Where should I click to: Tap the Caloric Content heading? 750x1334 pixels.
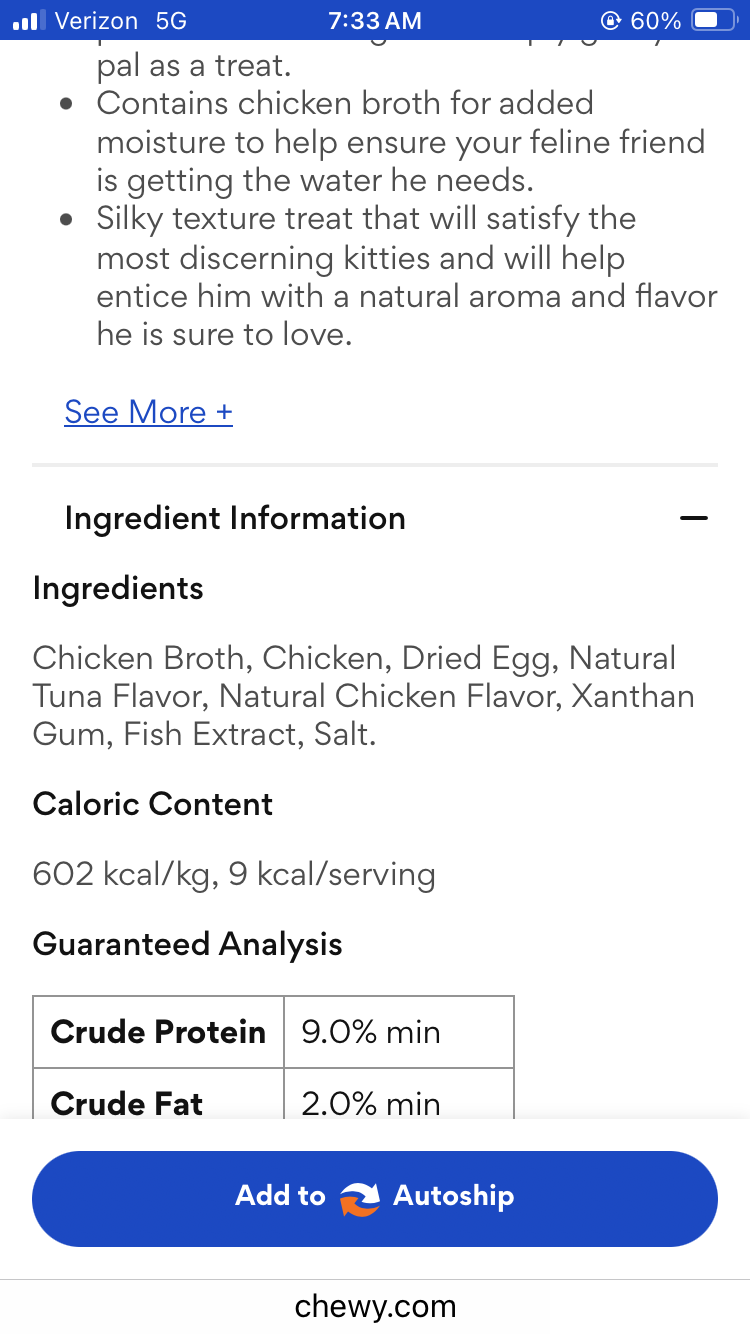(x=153, y=804)
